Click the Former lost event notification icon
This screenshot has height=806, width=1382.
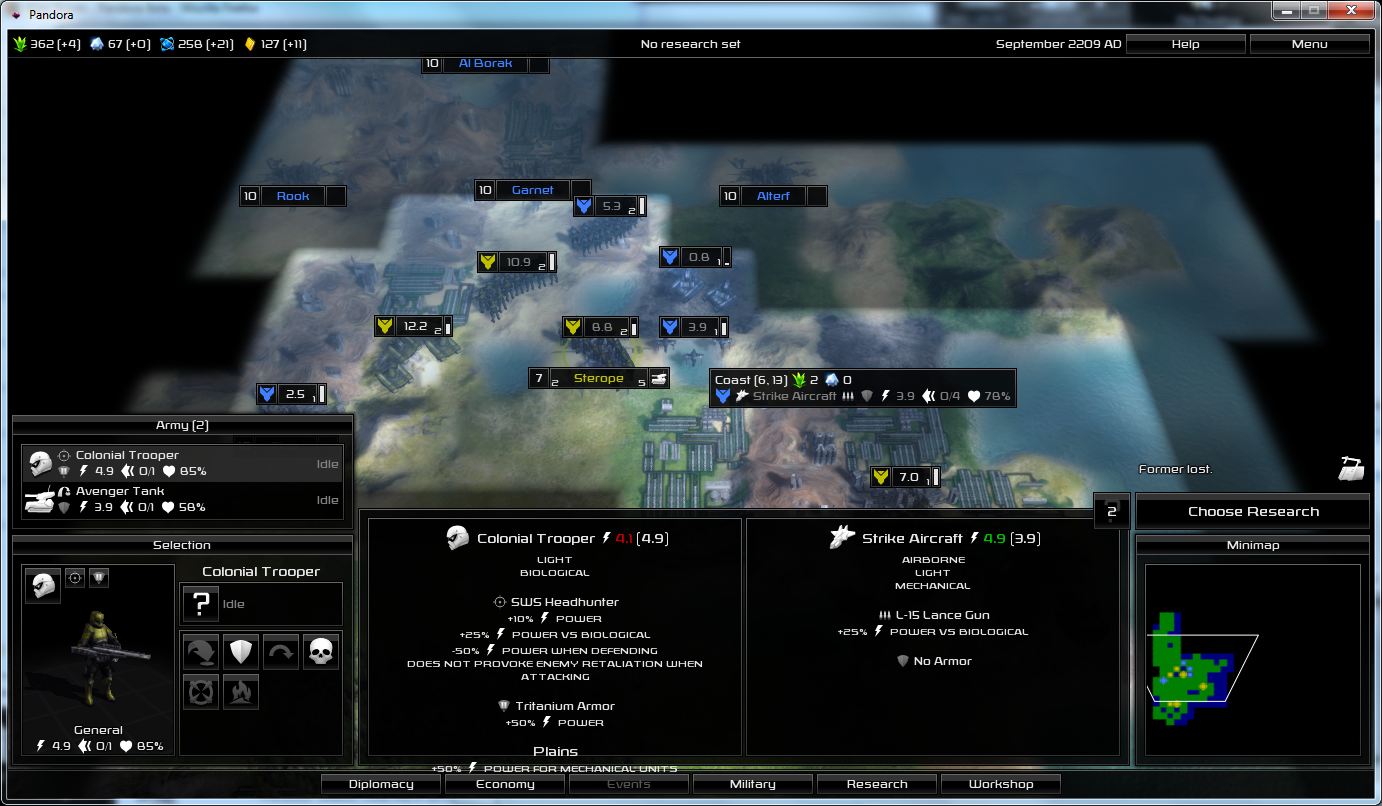1351,468
